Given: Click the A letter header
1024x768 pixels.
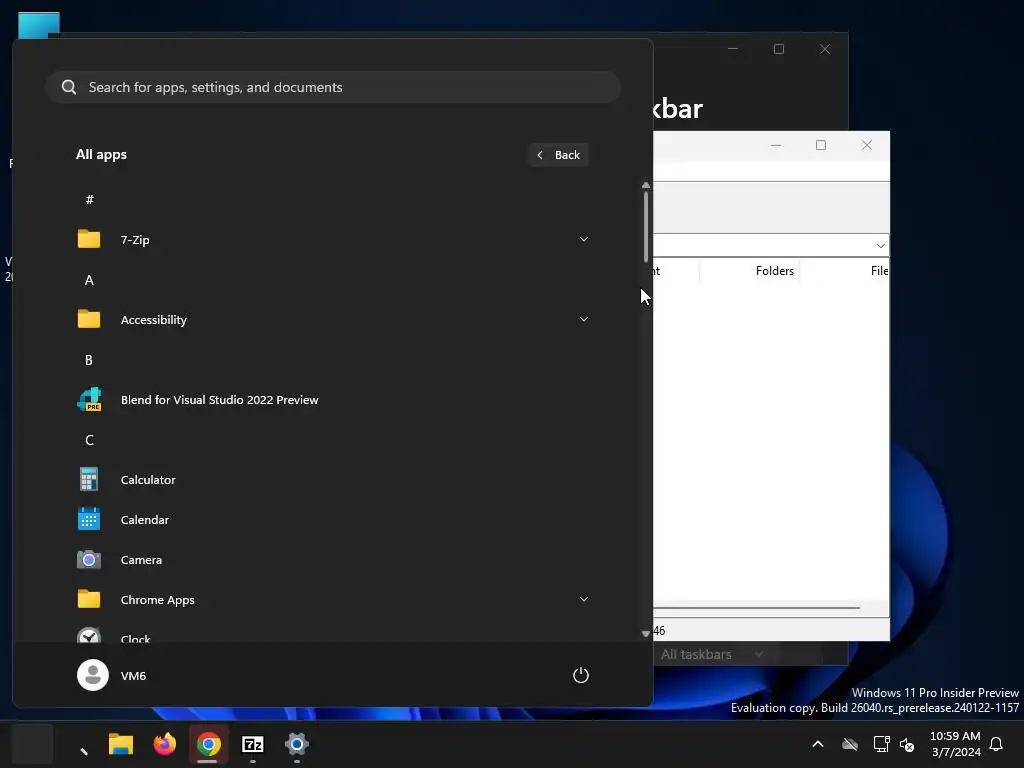Looking at the screenshot, I should [89, 280].
